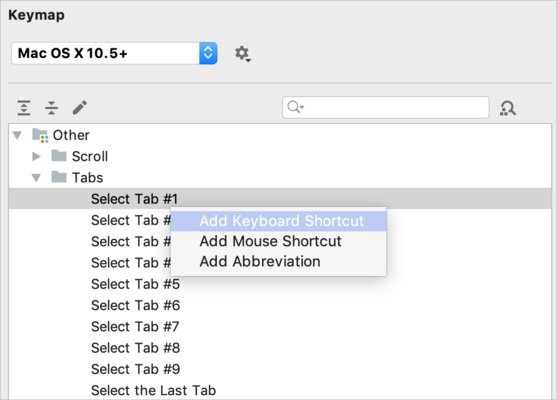Open the gear keymap actions menu
Image resolution: width=557 pixels, height=400 pixels.
point(243,54)
